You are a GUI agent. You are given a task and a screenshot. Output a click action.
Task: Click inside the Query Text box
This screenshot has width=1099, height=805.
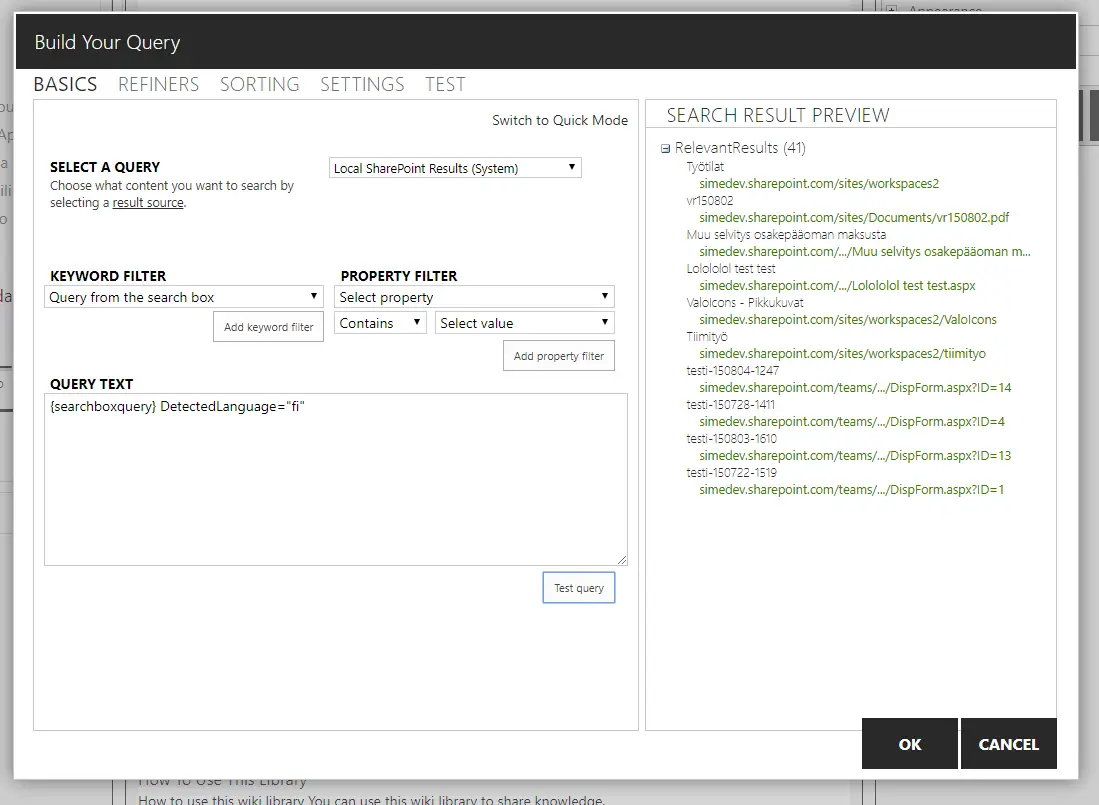[x=335, y=480]
